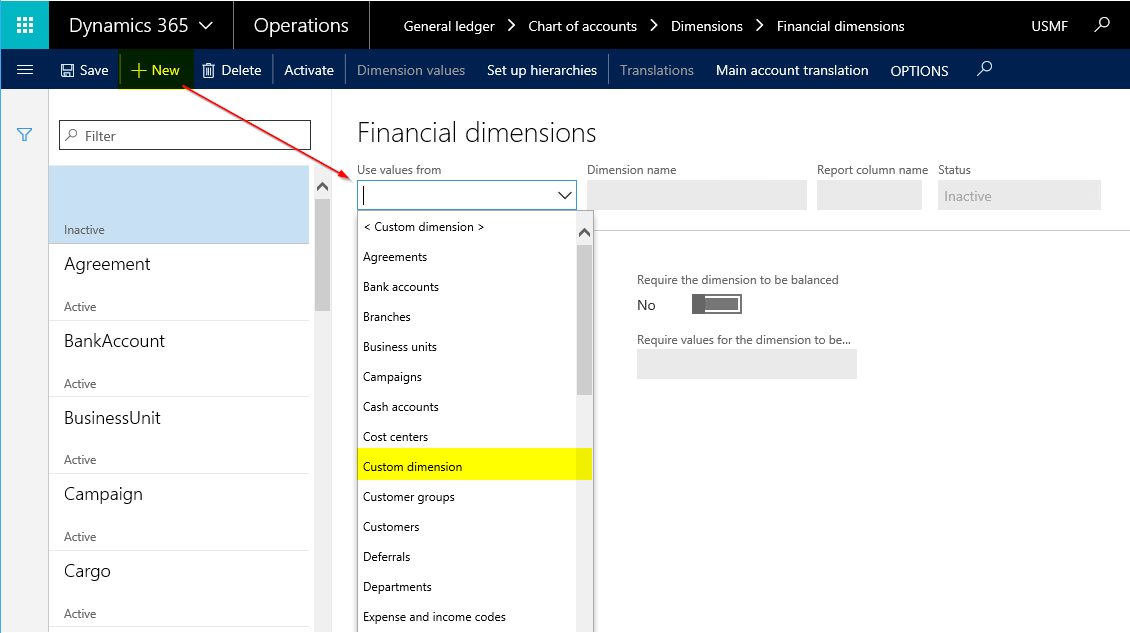Show the funnel filter pane icon

coord(25,135)
